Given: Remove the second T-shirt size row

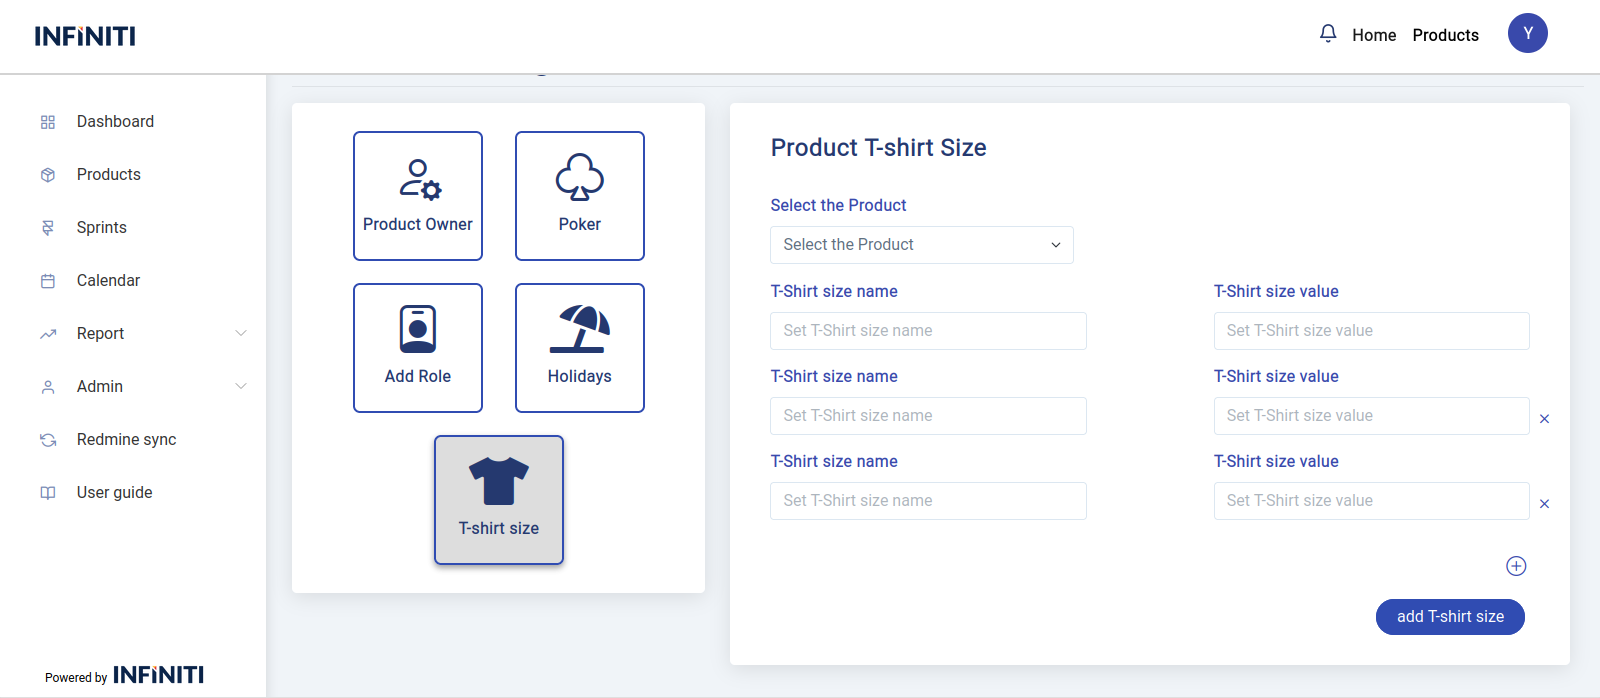Looking at the screenshot, I should tap(1544, 419).
